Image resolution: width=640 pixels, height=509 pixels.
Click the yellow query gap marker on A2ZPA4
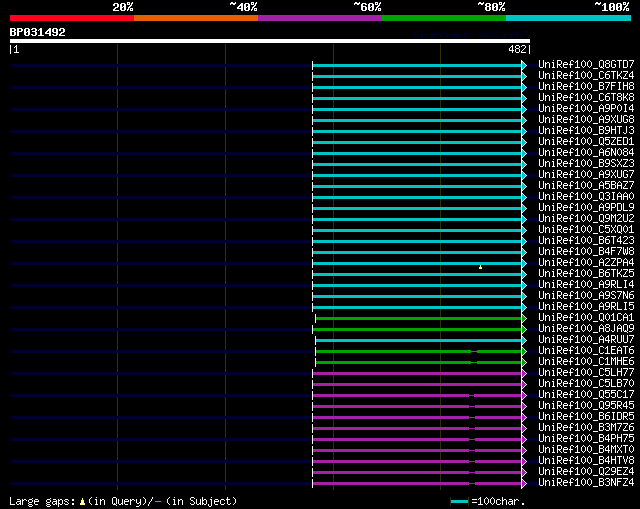point(480,267)
